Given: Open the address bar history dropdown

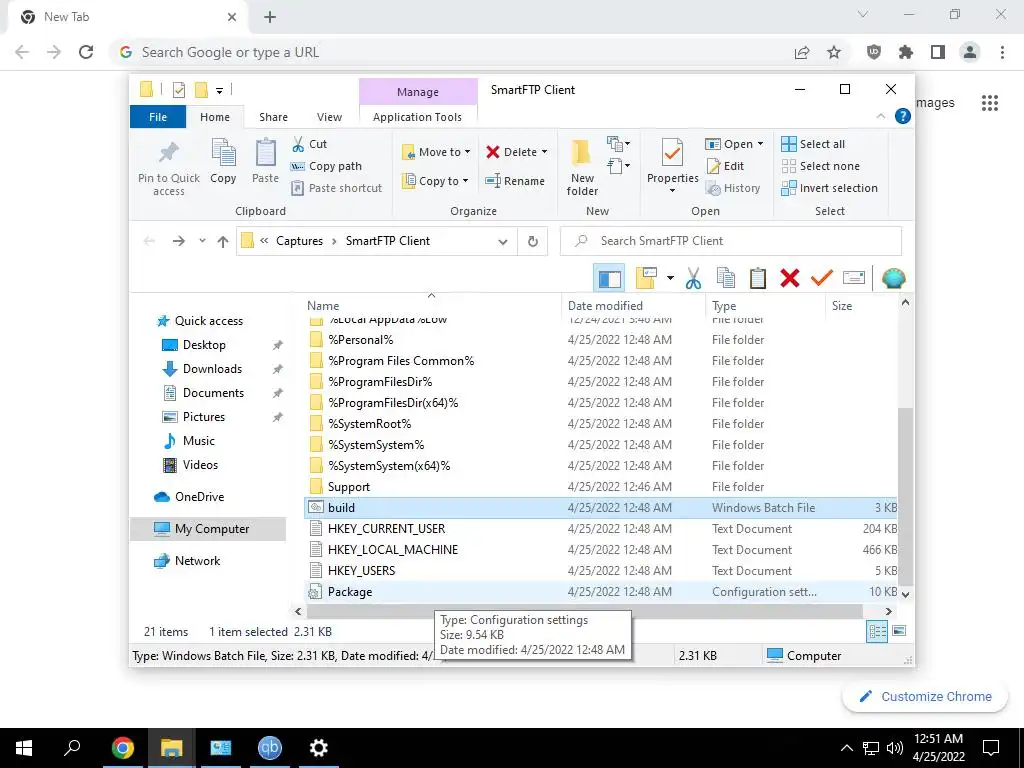Looking at the screenshot, I should (x=503, y=242).
